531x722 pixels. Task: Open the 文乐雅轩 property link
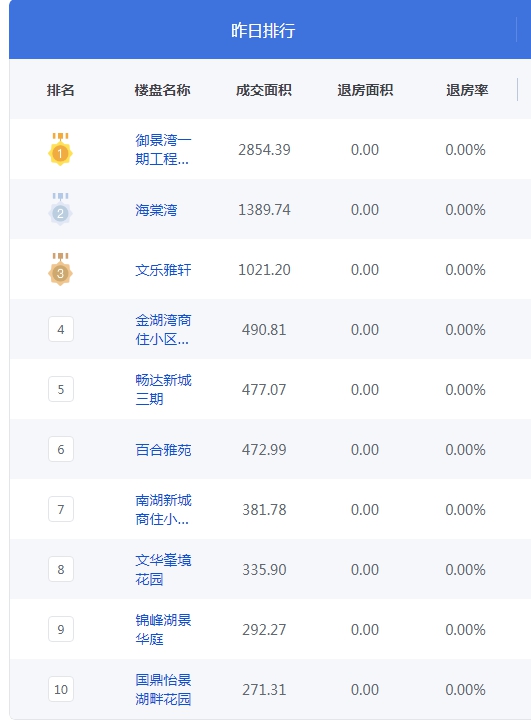163,270
